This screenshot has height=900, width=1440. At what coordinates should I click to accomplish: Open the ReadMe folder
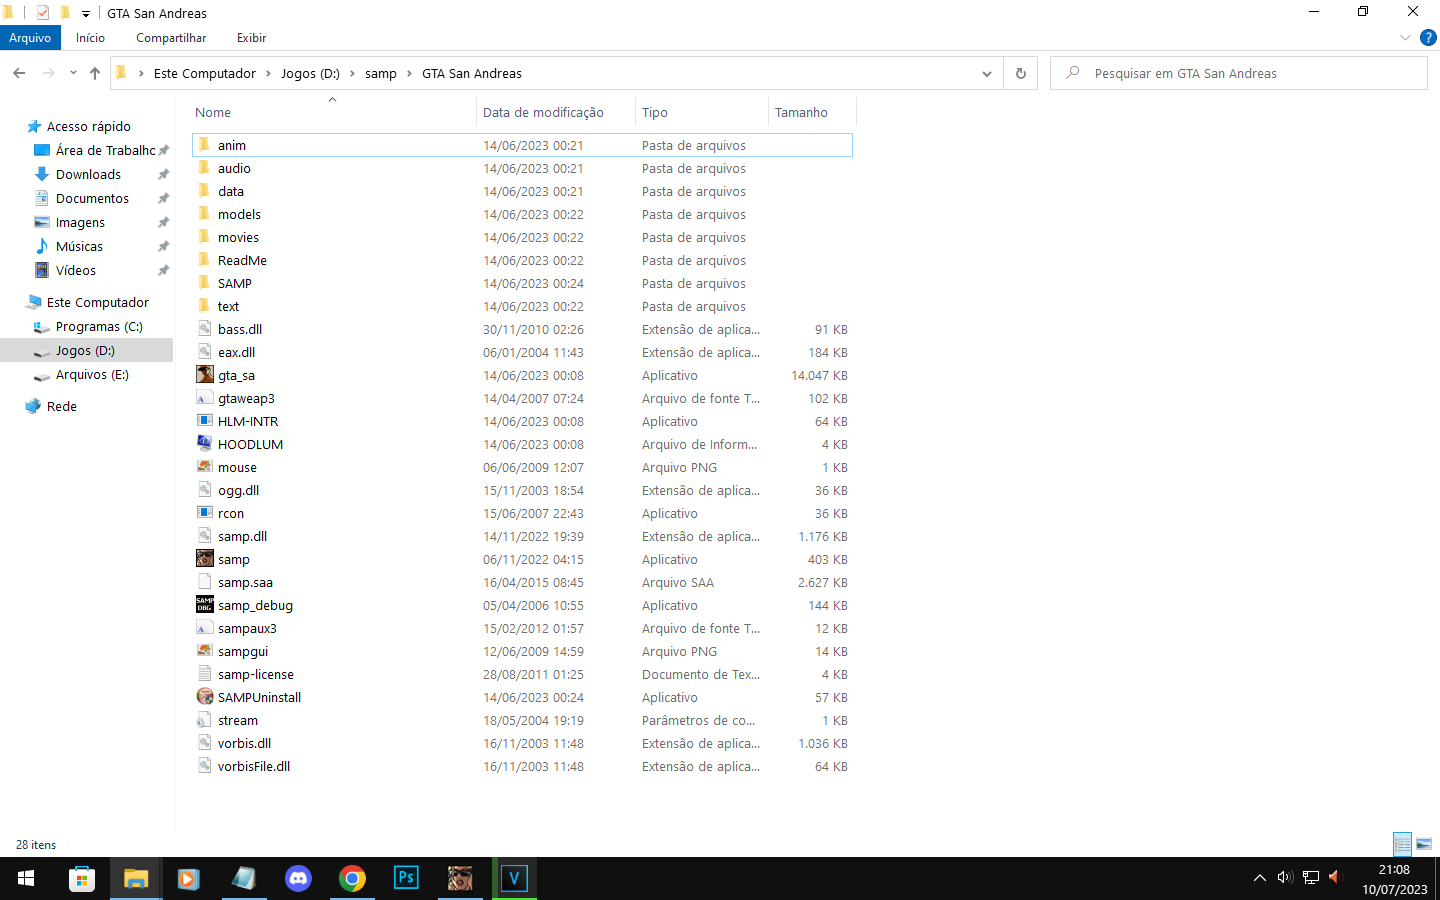242,260
